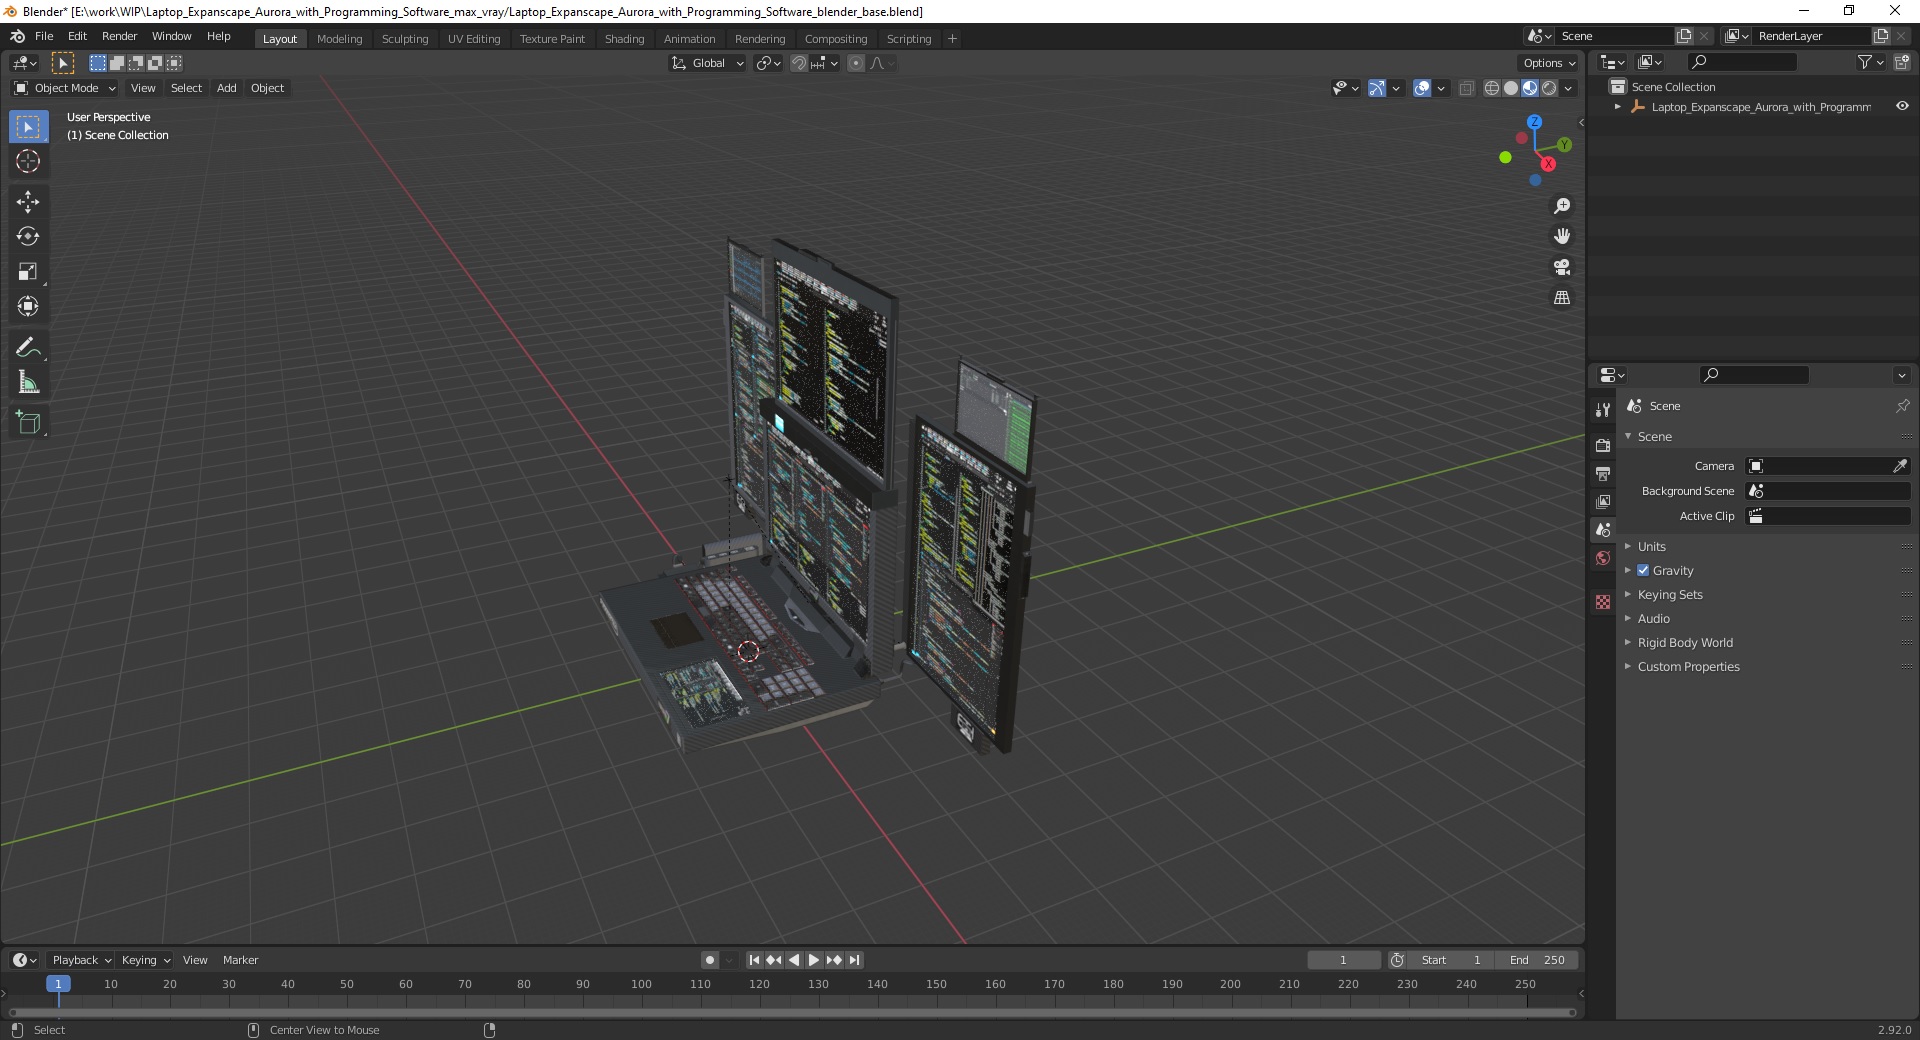This screenshot has width=1920, height=1040.
Task: Switch to the UV Editing workspace tab
Action: point(474,38)
